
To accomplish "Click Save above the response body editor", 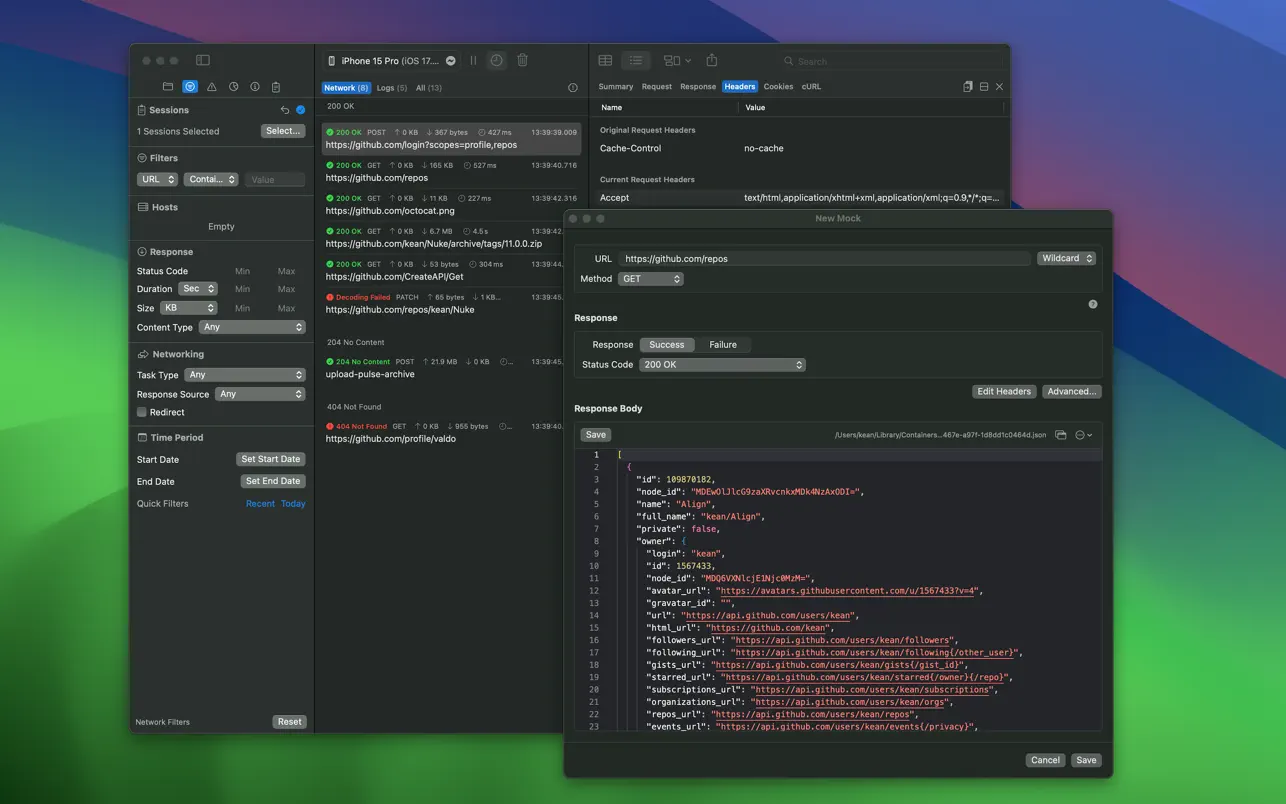I will click(x=596, y=435).
